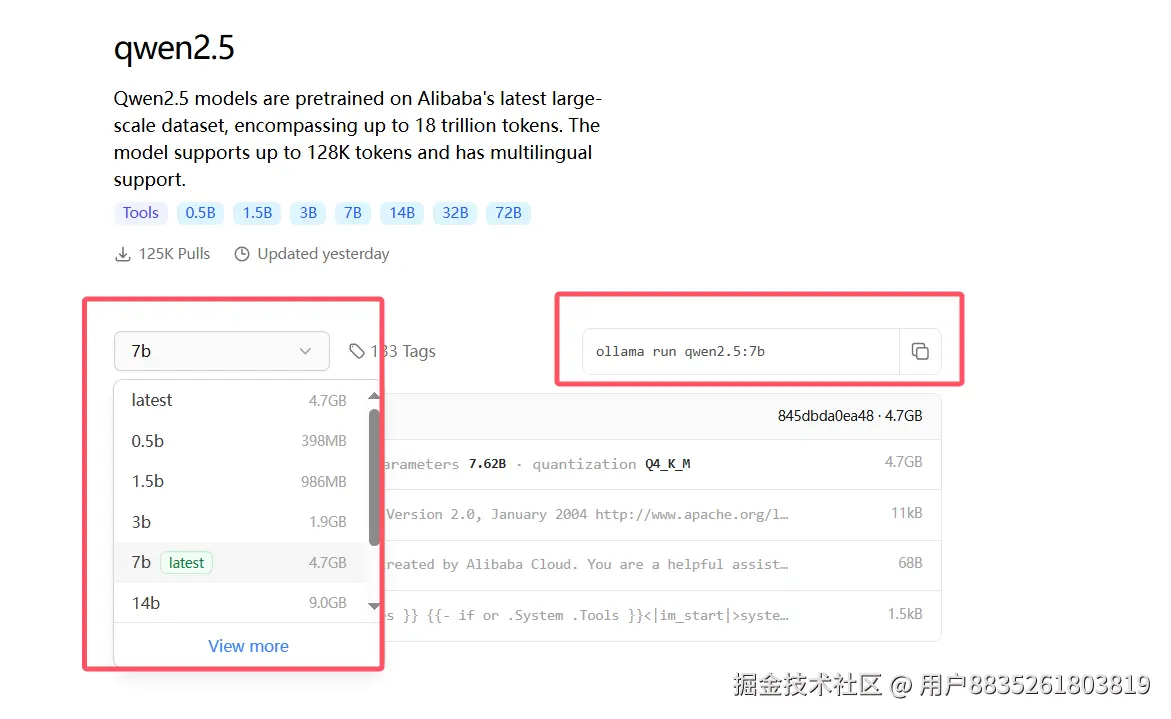The height and width of the screenshot is (719, 1171).
Task: Select 14b 9.0GB option
Action: [239, 603]
